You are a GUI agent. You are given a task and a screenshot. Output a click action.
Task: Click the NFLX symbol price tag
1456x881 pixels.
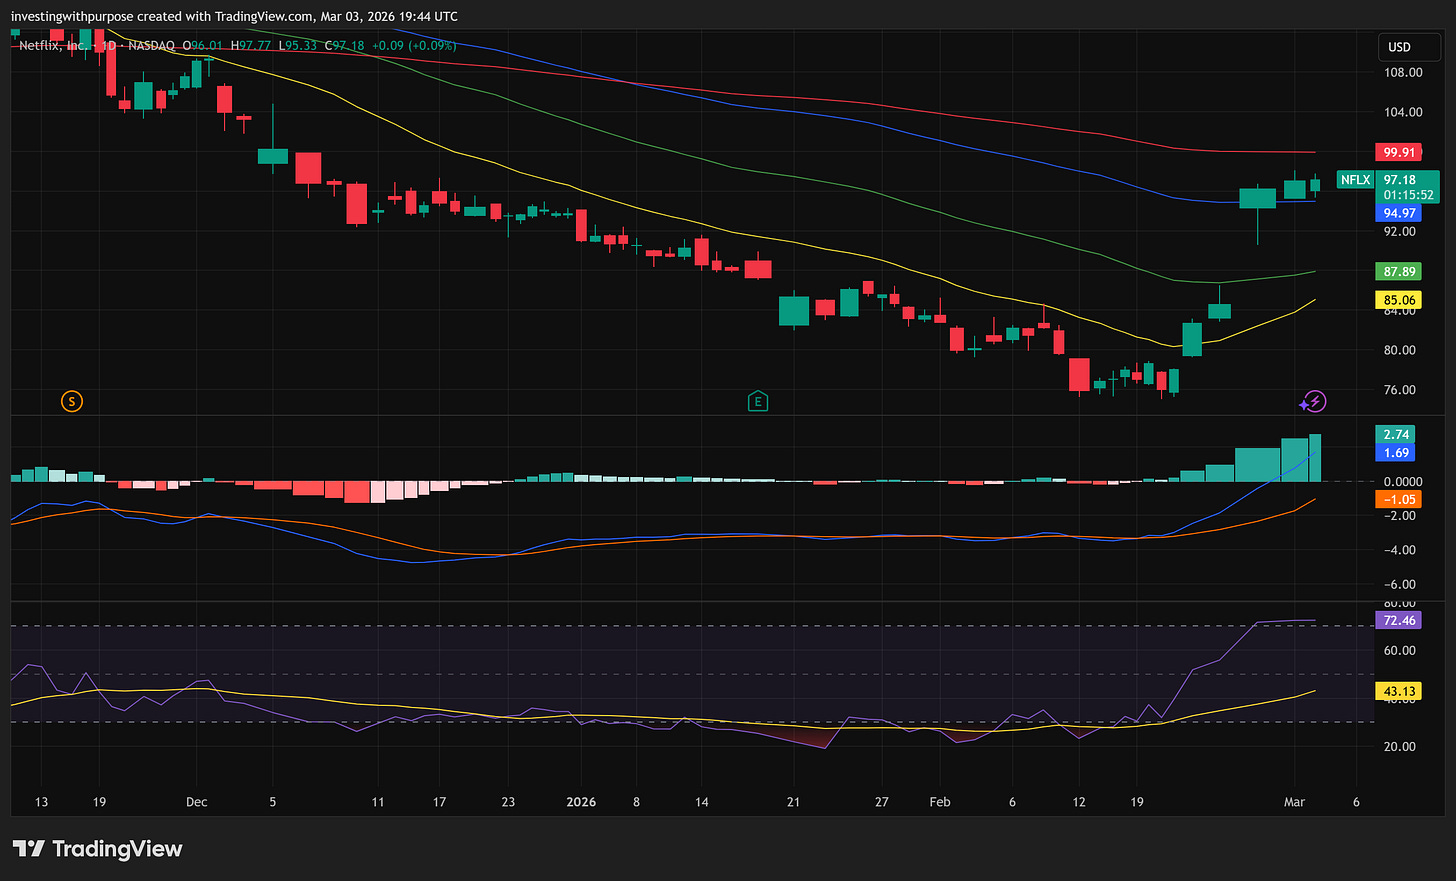tap(1355, 180)
